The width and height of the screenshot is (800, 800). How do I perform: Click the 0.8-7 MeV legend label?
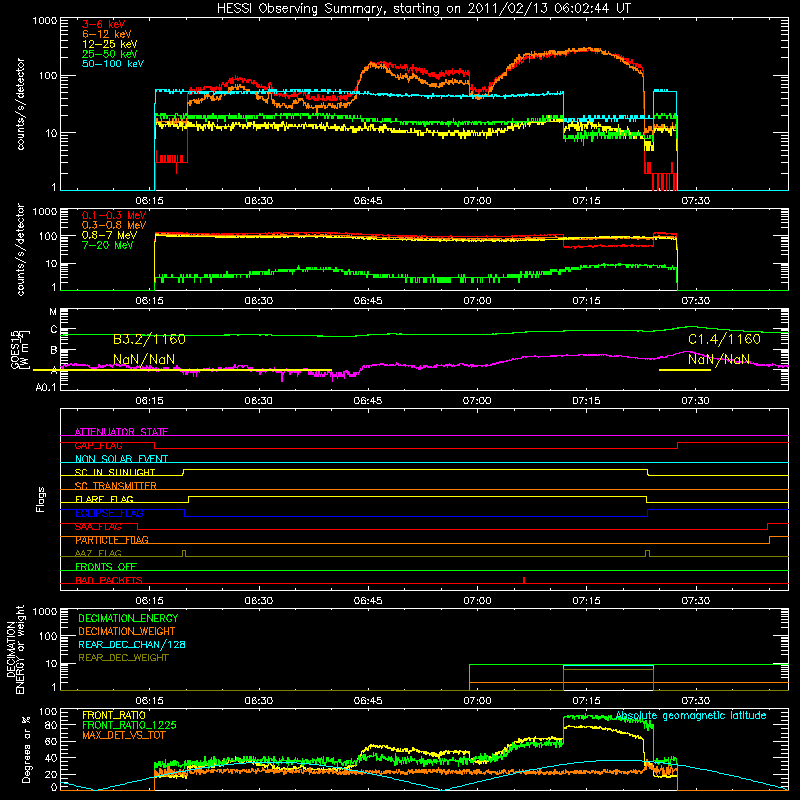pos(109,235)
